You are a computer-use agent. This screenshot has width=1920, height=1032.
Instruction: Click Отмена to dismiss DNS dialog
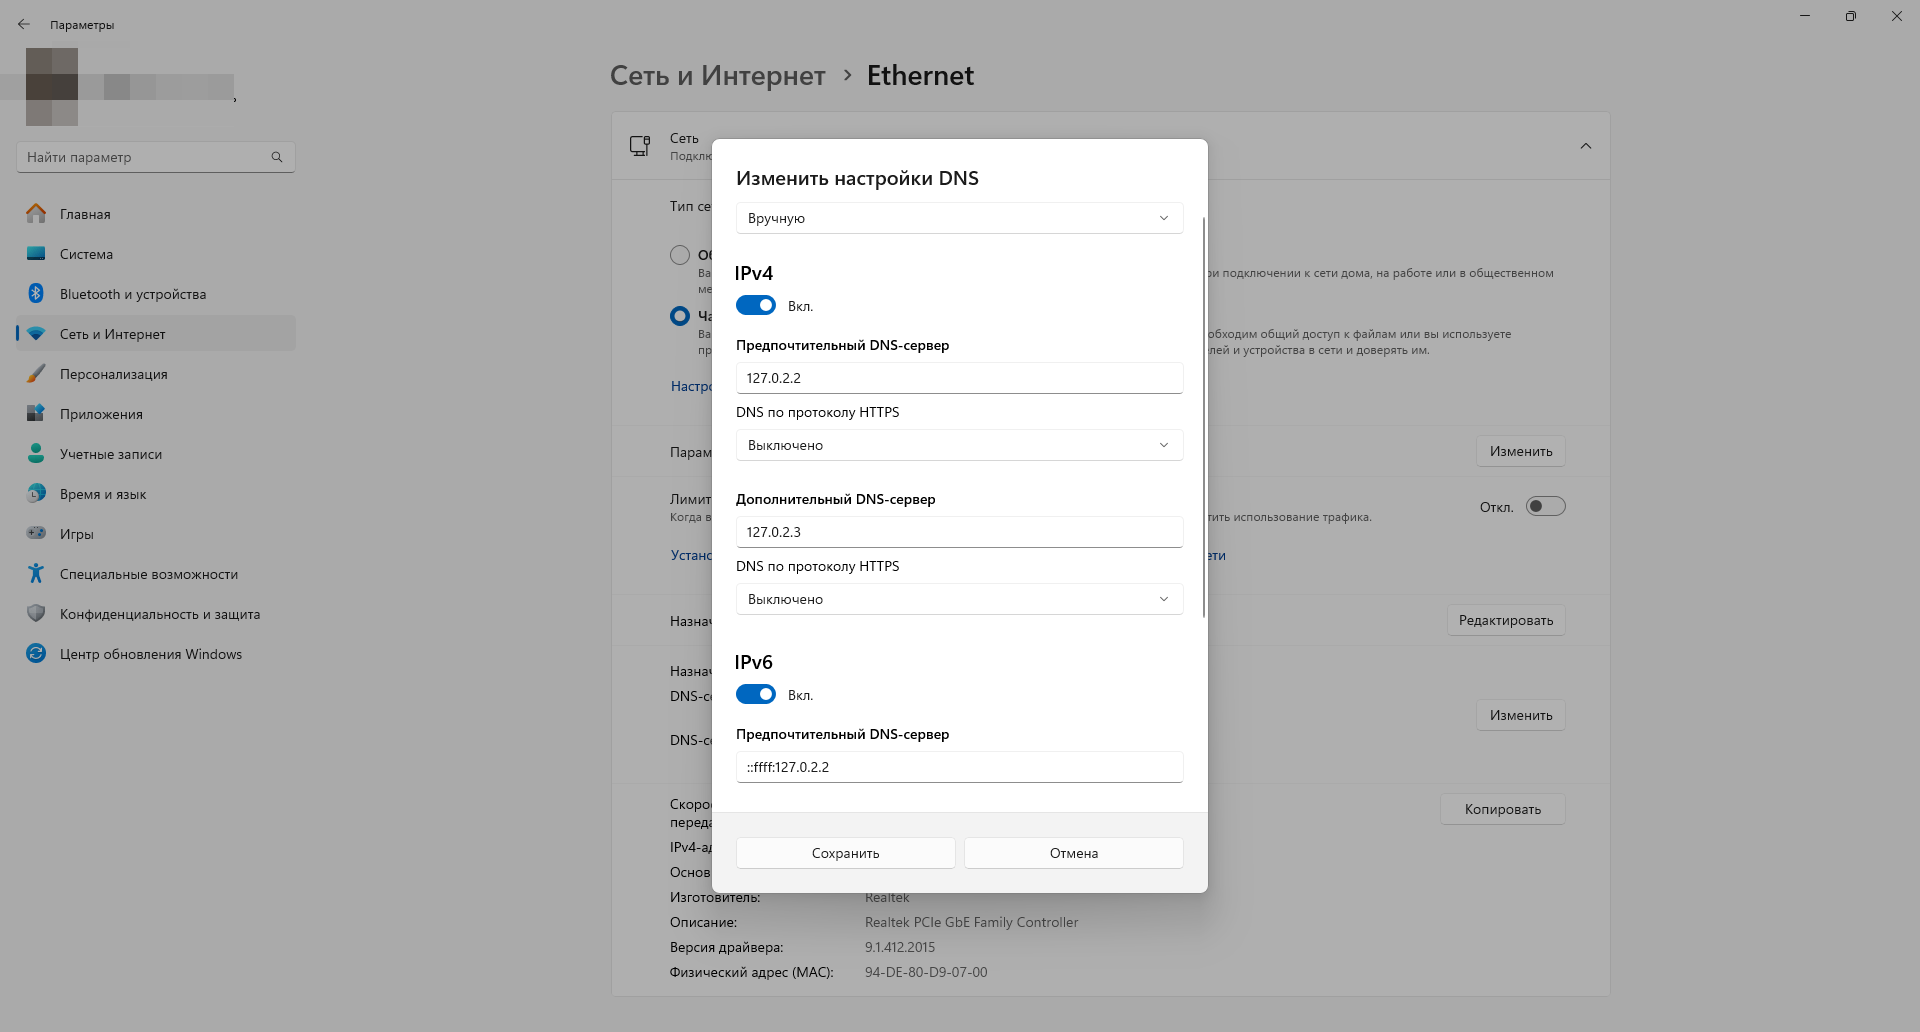(x=1073, y=853)
